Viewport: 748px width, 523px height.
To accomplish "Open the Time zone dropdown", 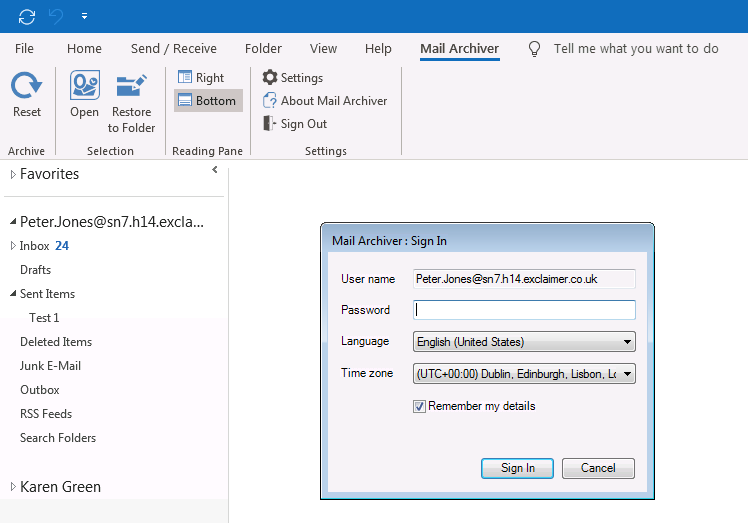I will tap(524, 374).
